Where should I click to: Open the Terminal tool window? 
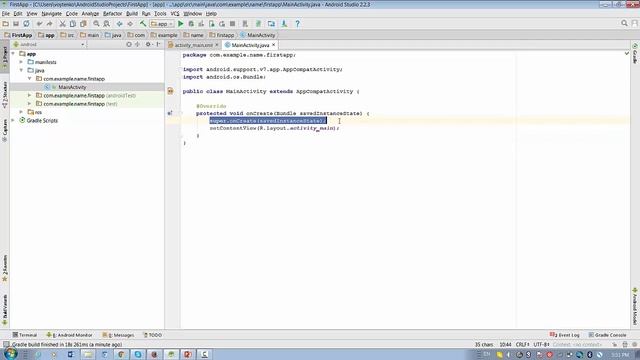[x=24, y=335]
